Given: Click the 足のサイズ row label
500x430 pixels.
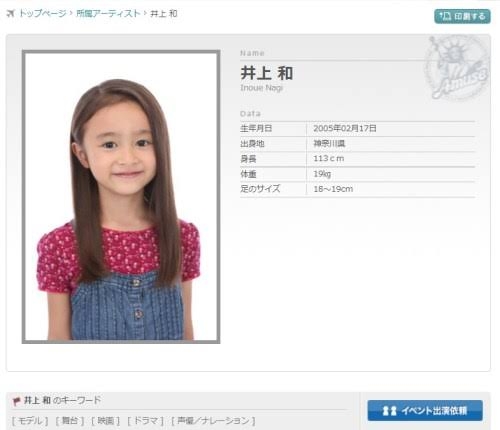Looking at the screenshot, I should (260, 189).
